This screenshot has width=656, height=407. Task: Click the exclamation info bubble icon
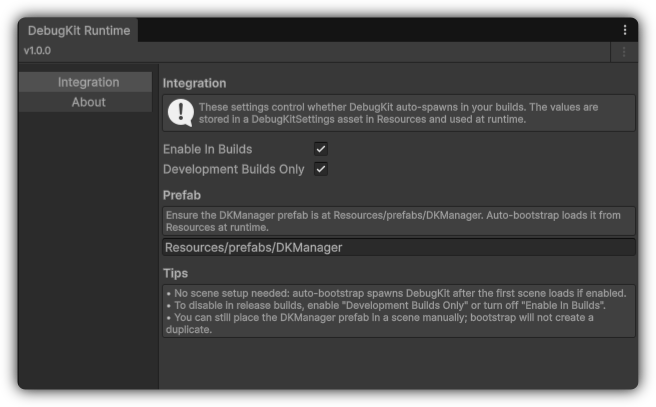(180, 113)
